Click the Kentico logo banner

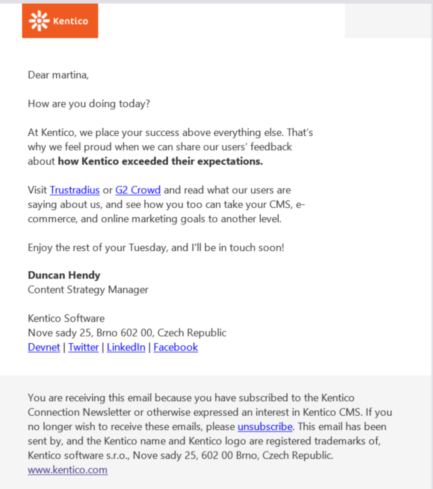tap(60, 21)
